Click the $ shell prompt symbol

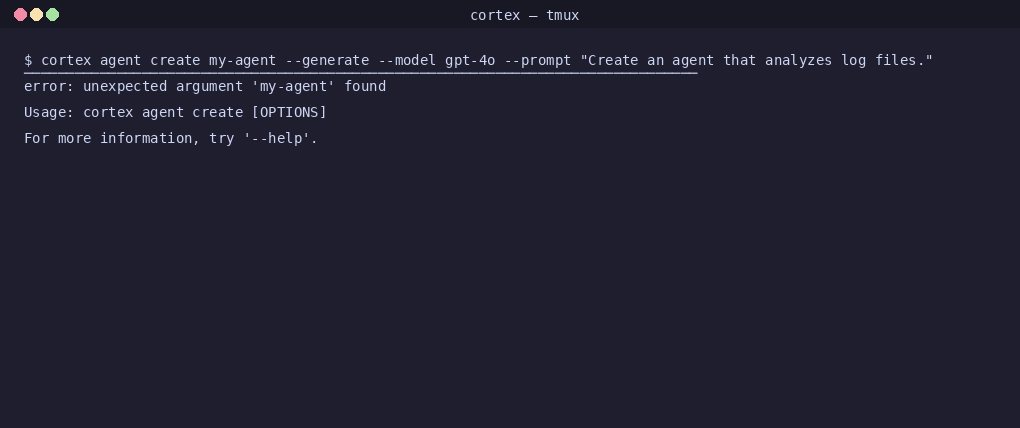click(x=28, y=60)
